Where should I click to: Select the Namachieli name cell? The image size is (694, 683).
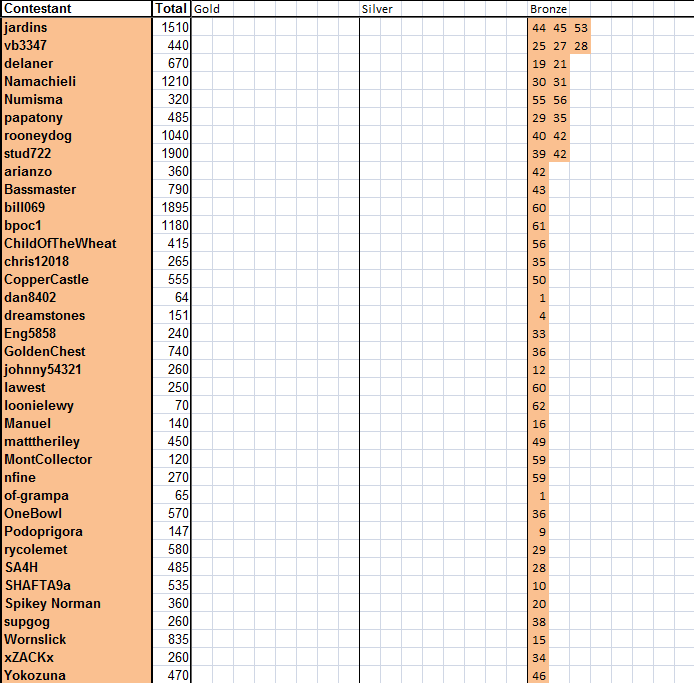(77, 81)
